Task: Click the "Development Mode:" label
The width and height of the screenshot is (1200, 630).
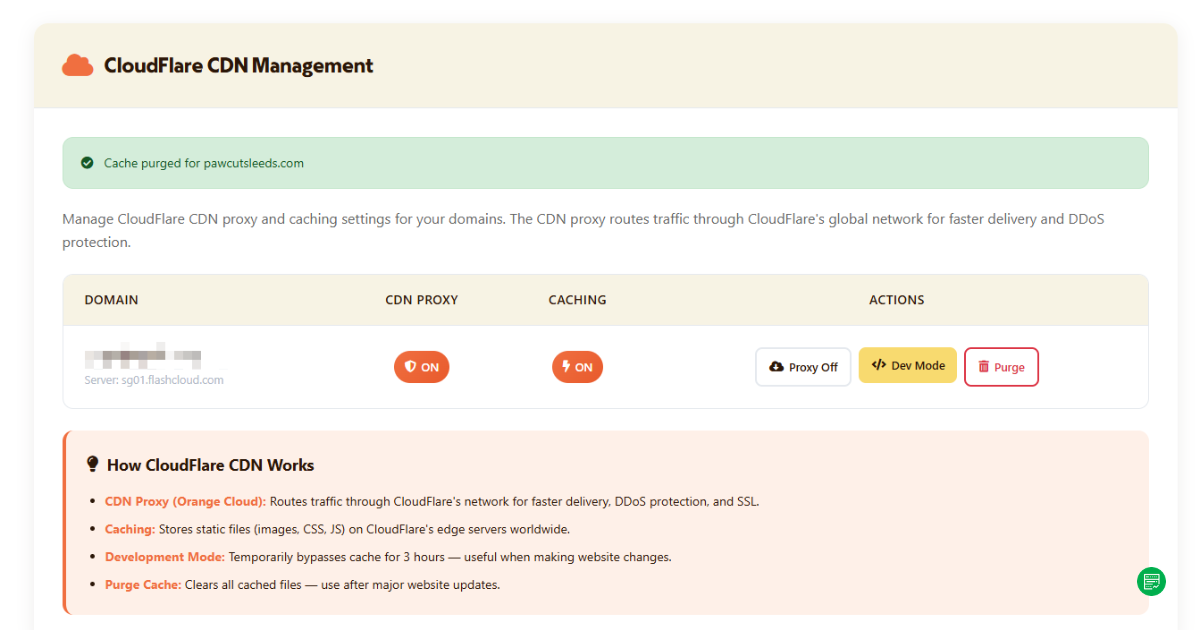Action: tap(165, 557)
